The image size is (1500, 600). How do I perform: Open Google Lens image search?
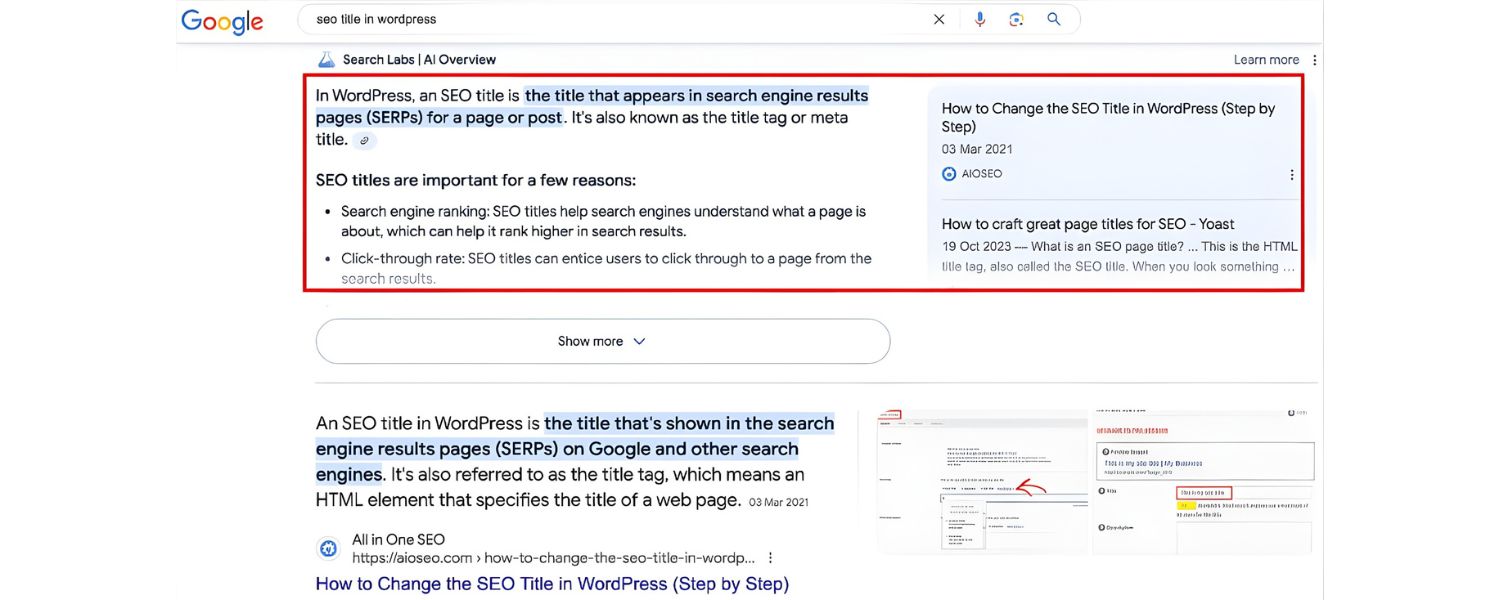point(1016,18)
